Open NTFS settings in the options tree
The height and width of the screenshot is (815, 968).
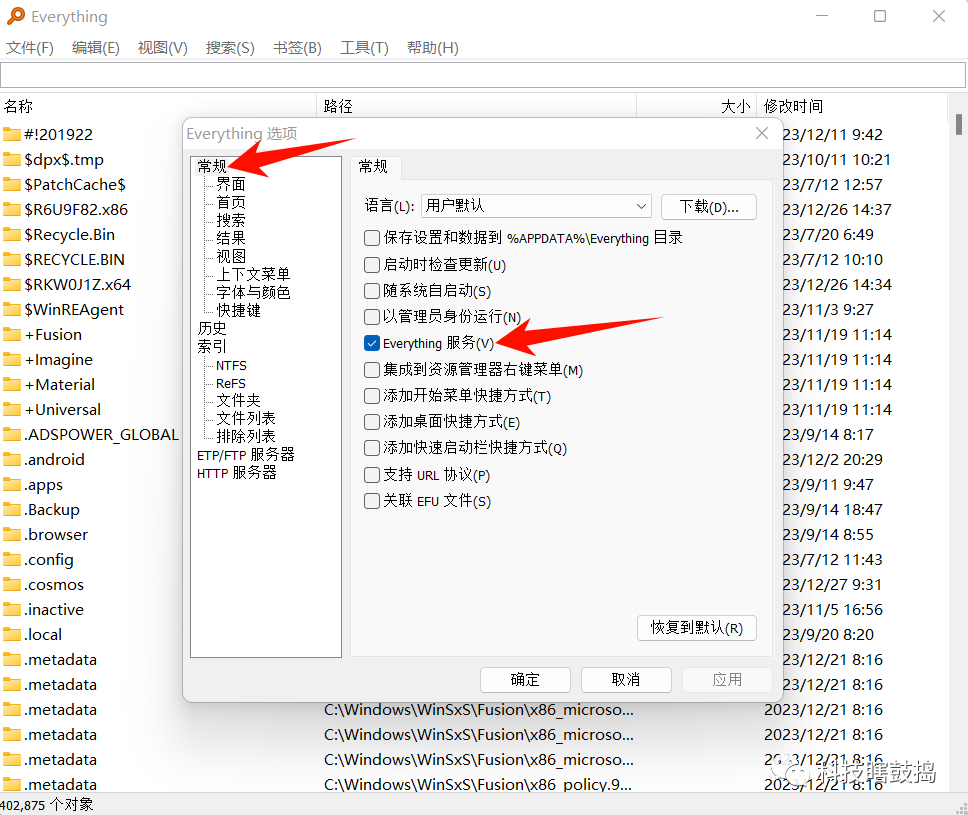coord(231,366)
